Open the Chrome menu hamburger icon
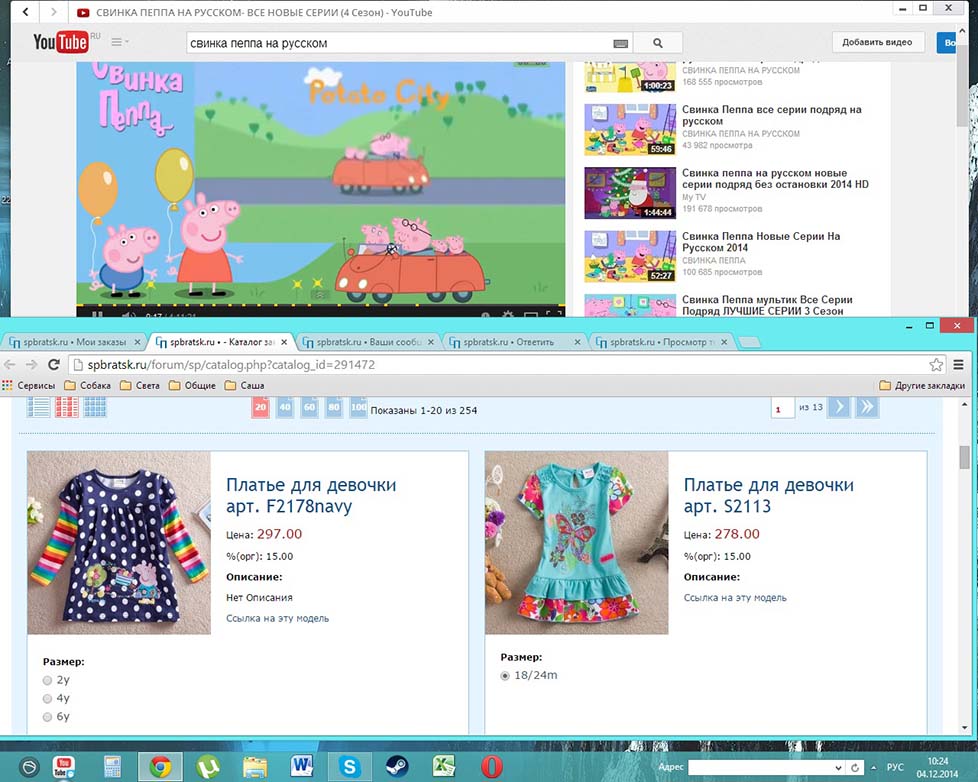 click(959, 365)
